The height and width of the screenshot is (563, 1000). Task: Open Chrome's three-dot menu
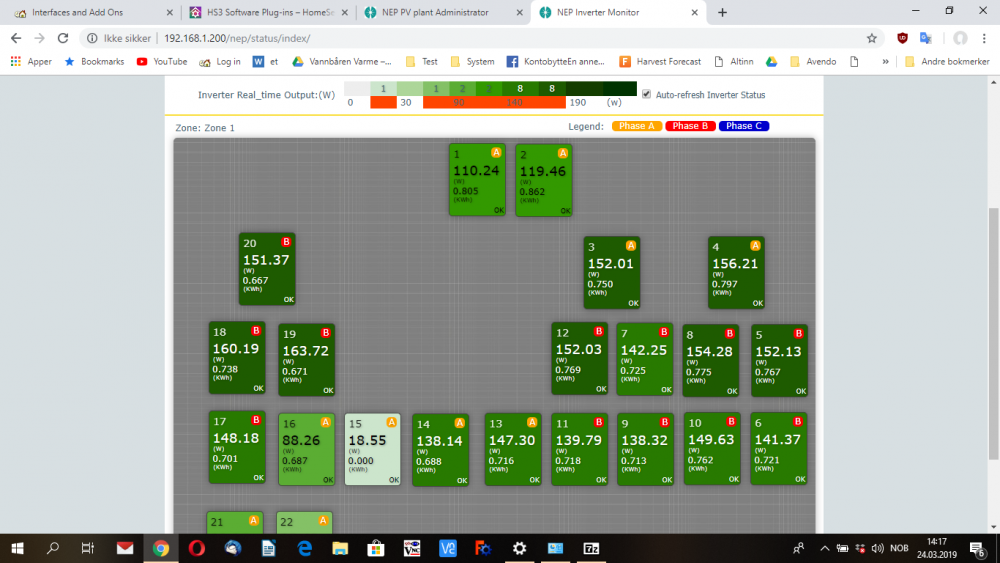coord(985,38)
